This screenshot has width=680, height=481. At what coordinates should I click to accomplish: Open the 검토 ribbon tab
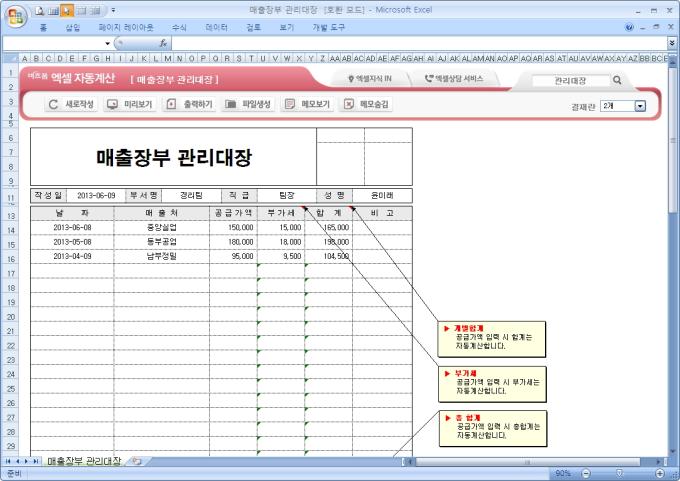point(253,28)
